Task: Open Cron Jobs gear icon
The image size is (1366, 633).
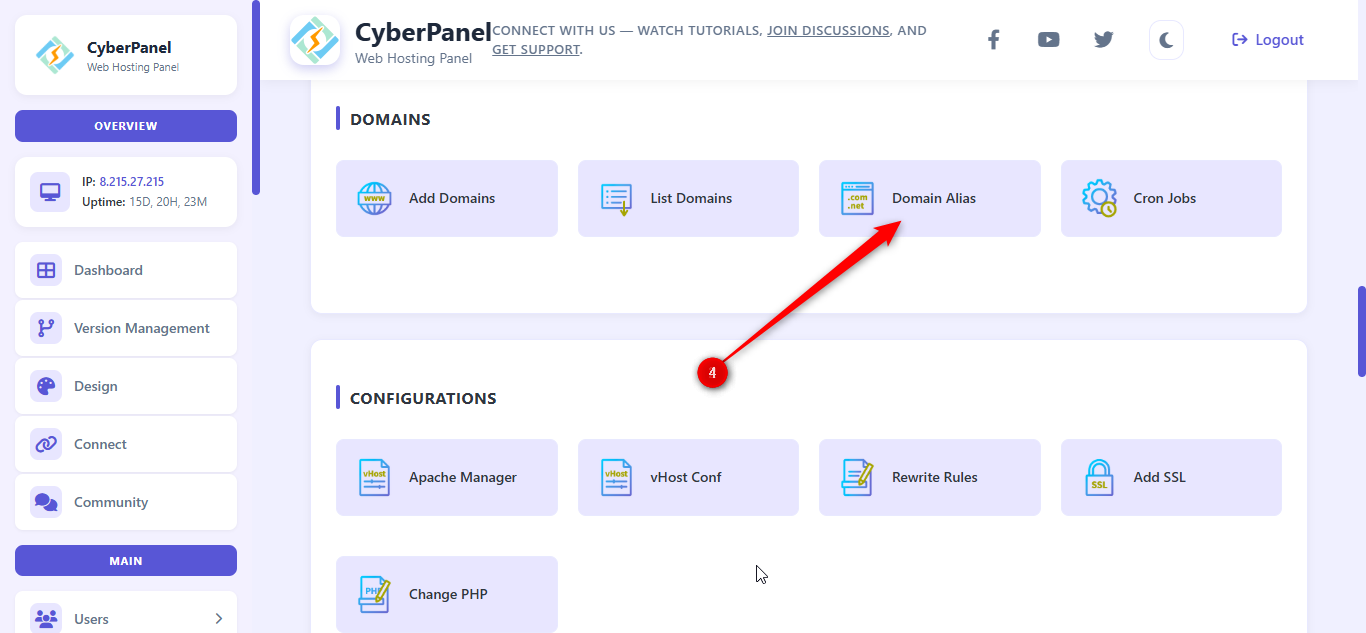Action: click(1099, 198)
